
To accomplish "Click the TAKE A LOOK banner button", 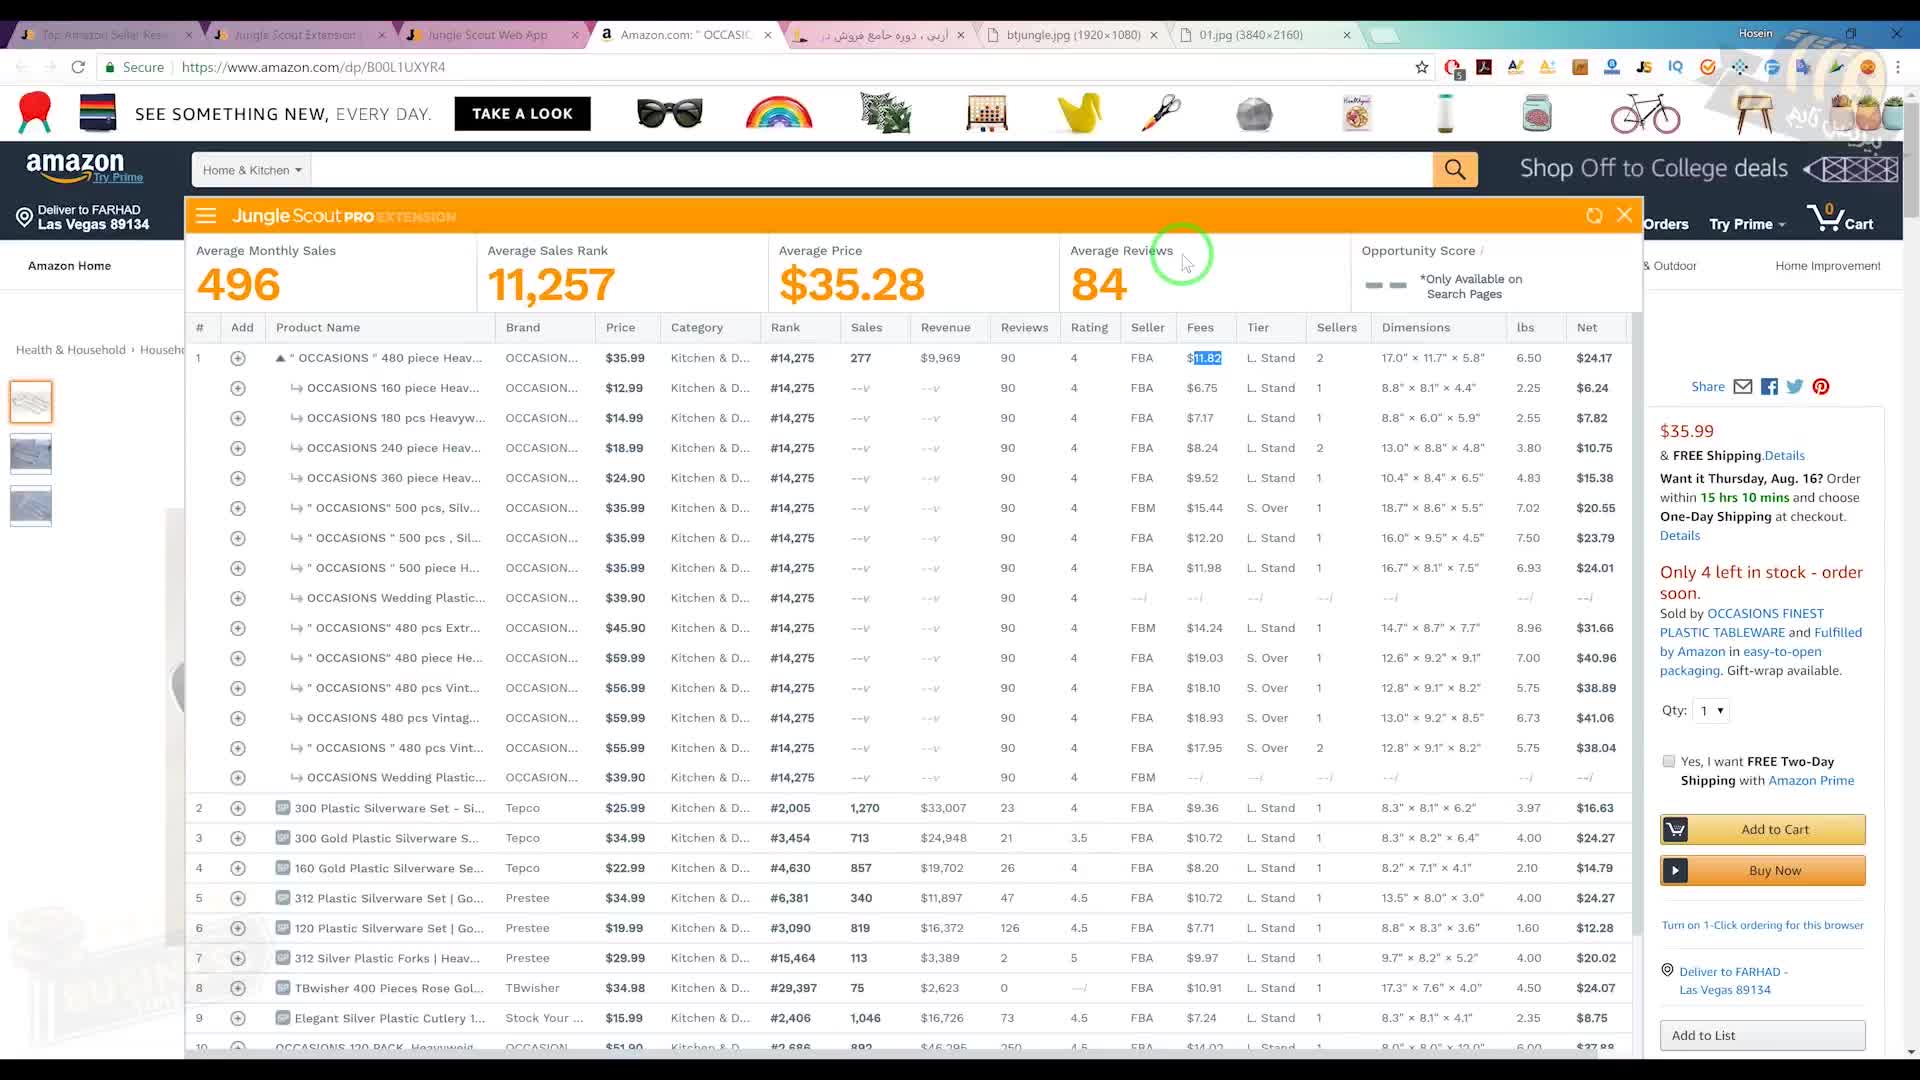I will point(522,114).
